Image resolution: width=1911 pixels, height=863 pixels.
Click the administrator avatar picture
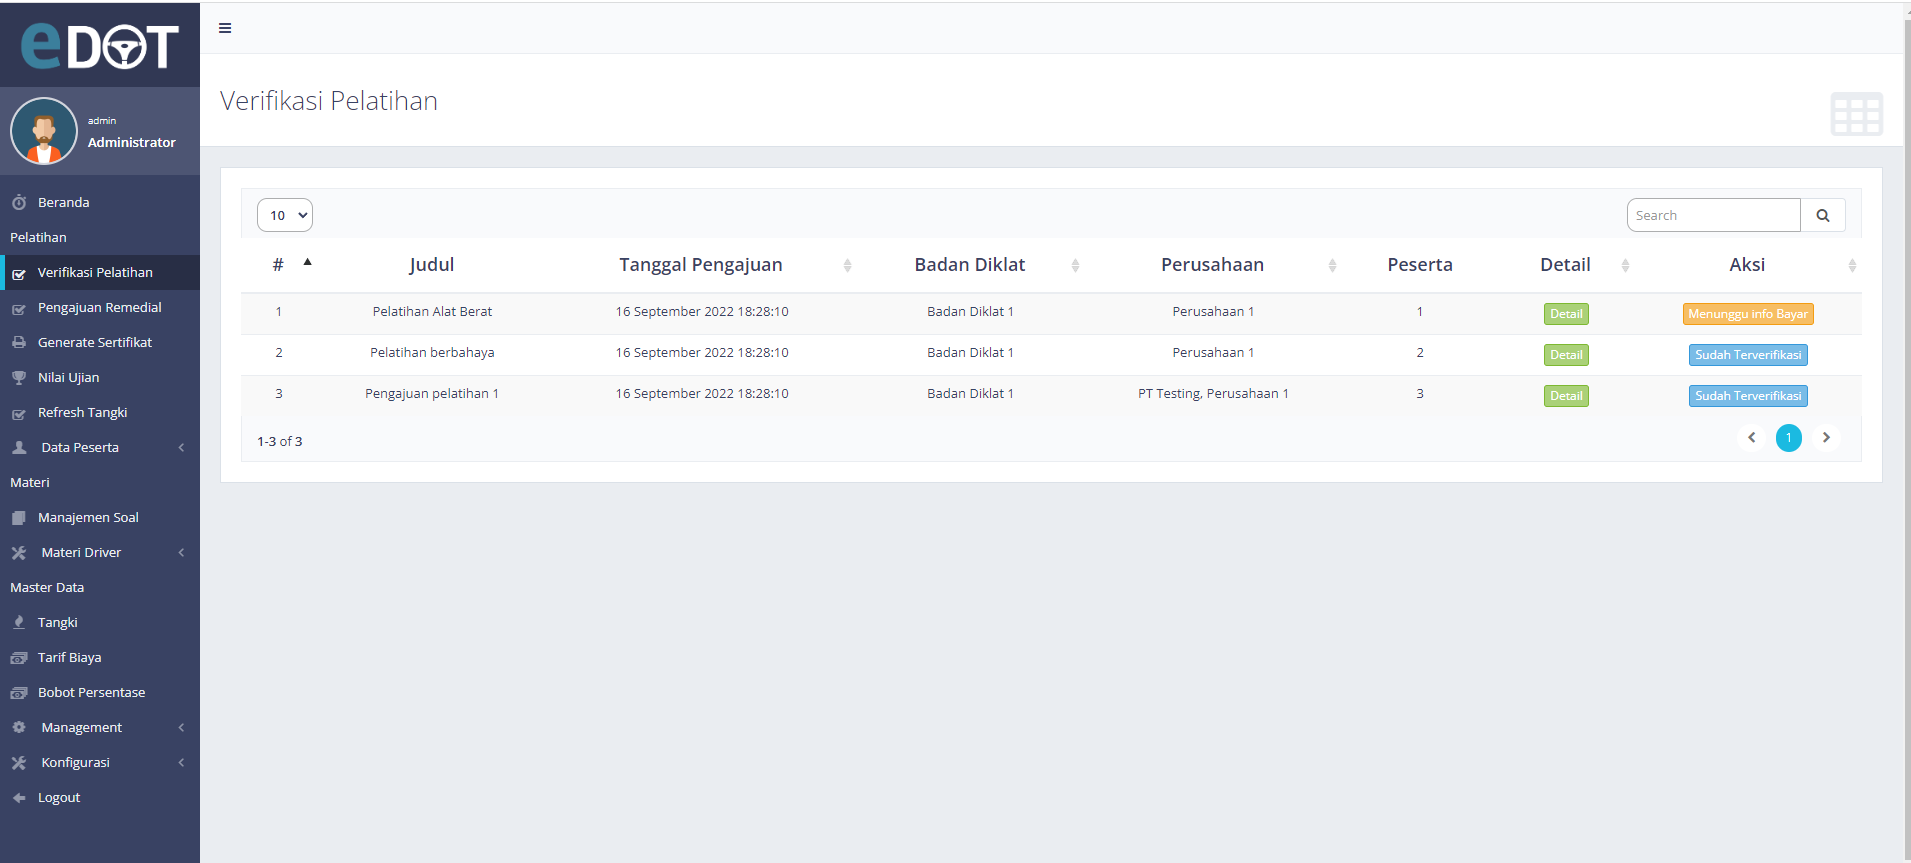[44, 131]
